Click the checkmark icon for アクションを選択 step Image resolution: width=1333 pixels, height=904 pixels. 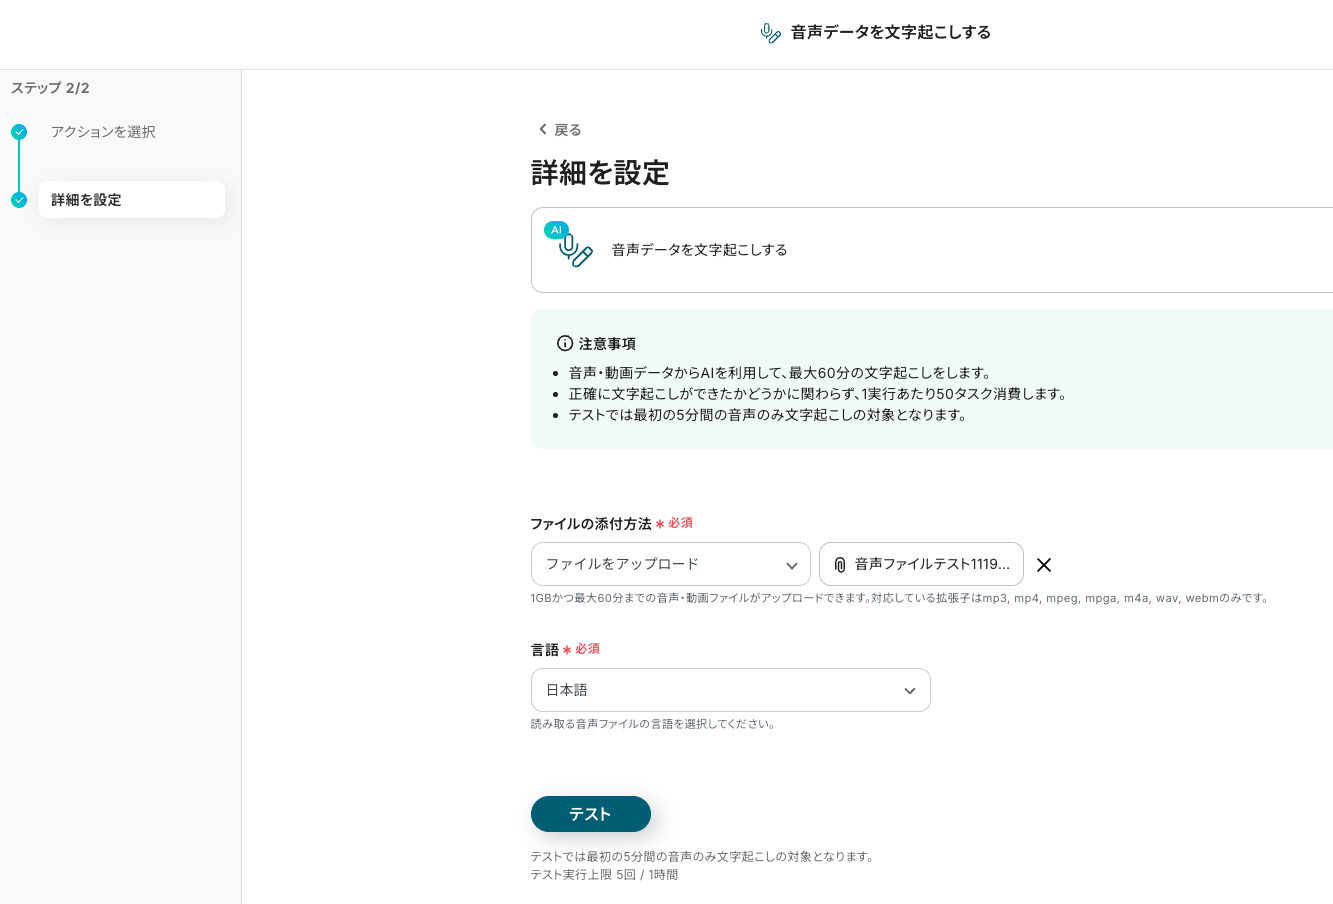tap(19, 132)
